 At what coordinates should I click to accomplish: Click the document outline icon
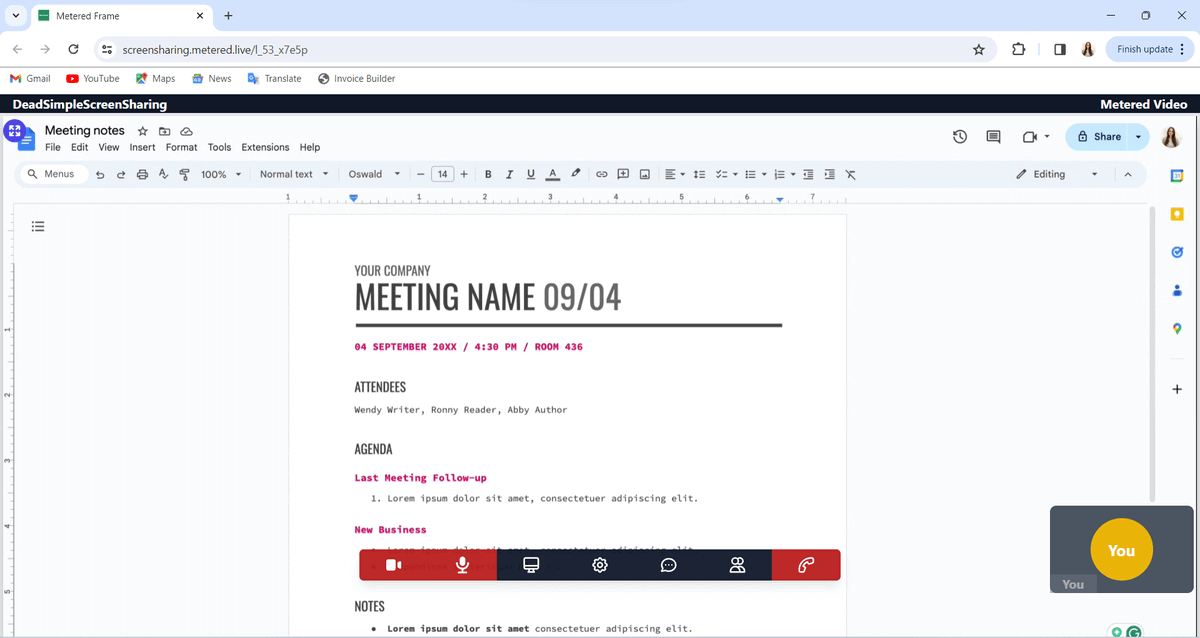click(38, 226)
